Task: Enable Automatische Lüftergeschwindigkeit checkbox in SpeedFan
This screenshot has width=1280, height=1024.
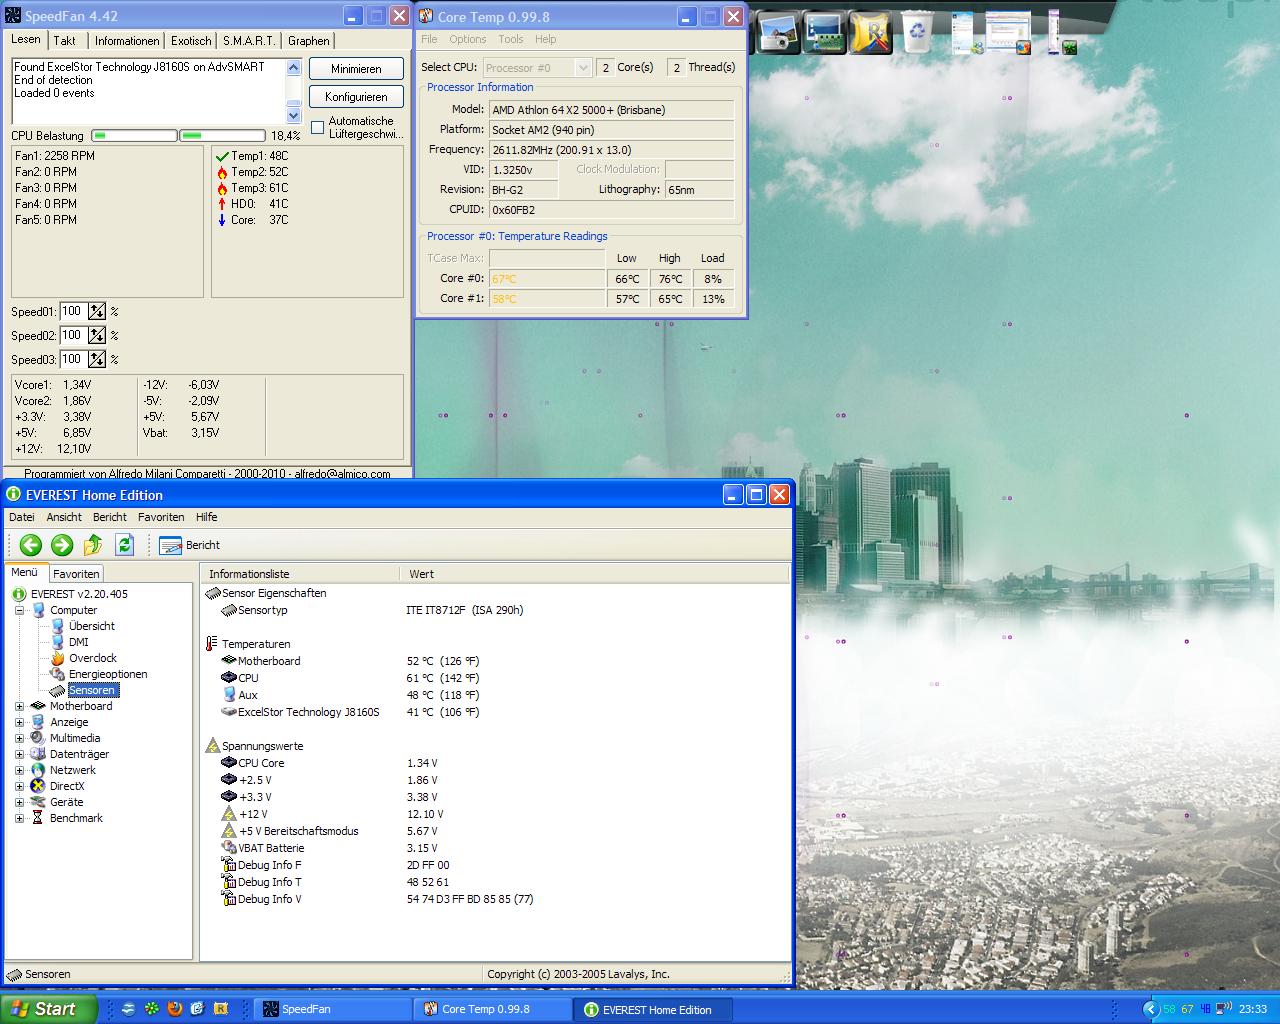Action: 318,127
